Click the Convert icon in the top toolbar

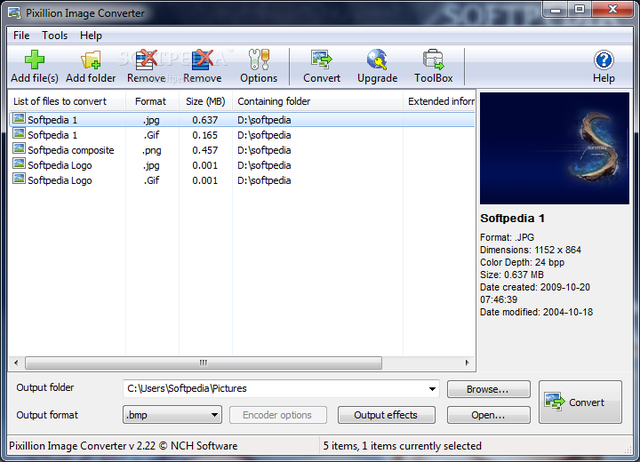coord(322,60)
